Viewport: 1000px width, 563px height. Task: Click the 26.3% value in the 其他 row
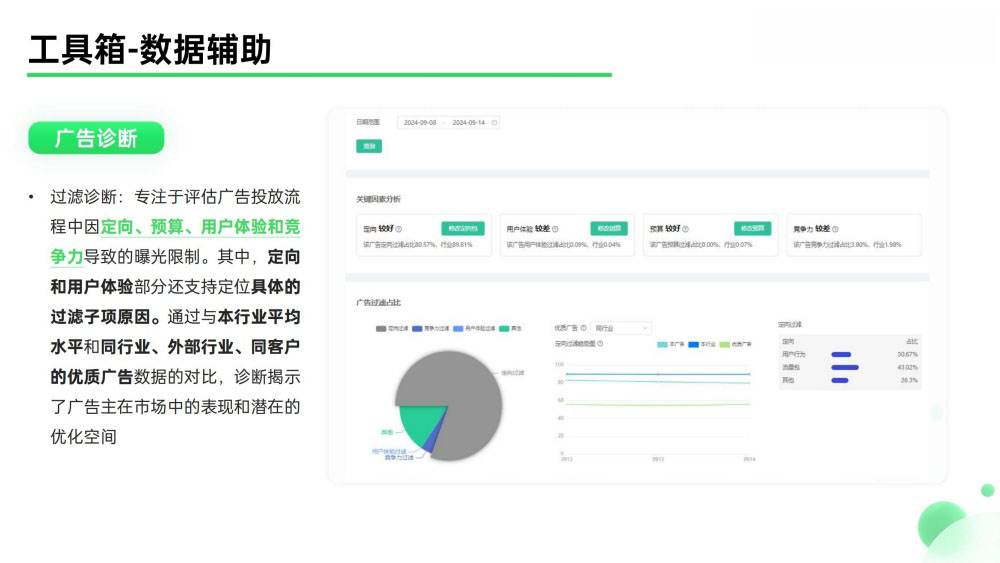coord(909,380)
